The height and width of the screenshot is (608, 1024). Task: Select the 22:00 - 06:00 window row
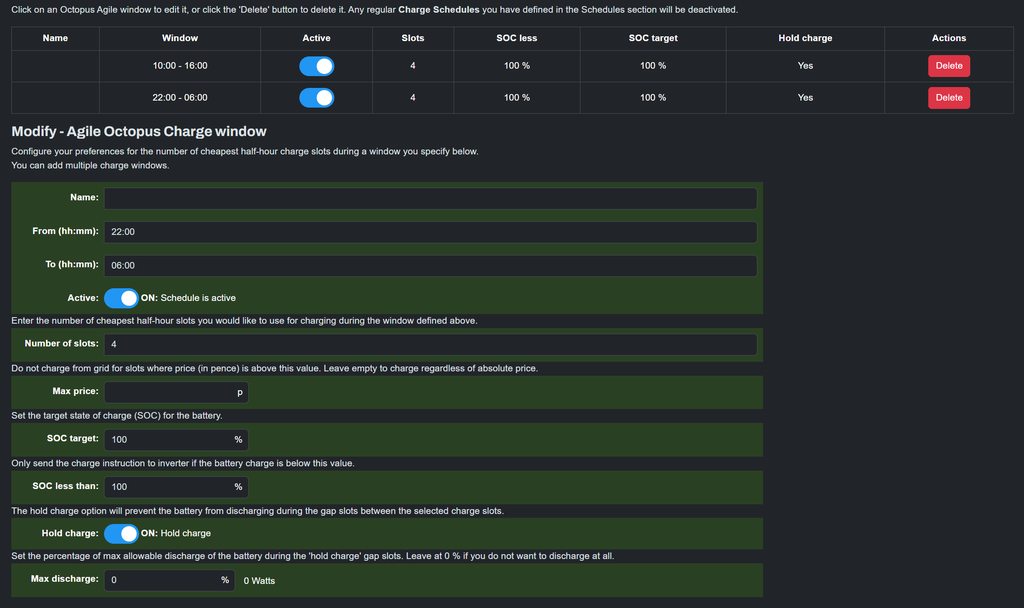click(x=180, y=98)
